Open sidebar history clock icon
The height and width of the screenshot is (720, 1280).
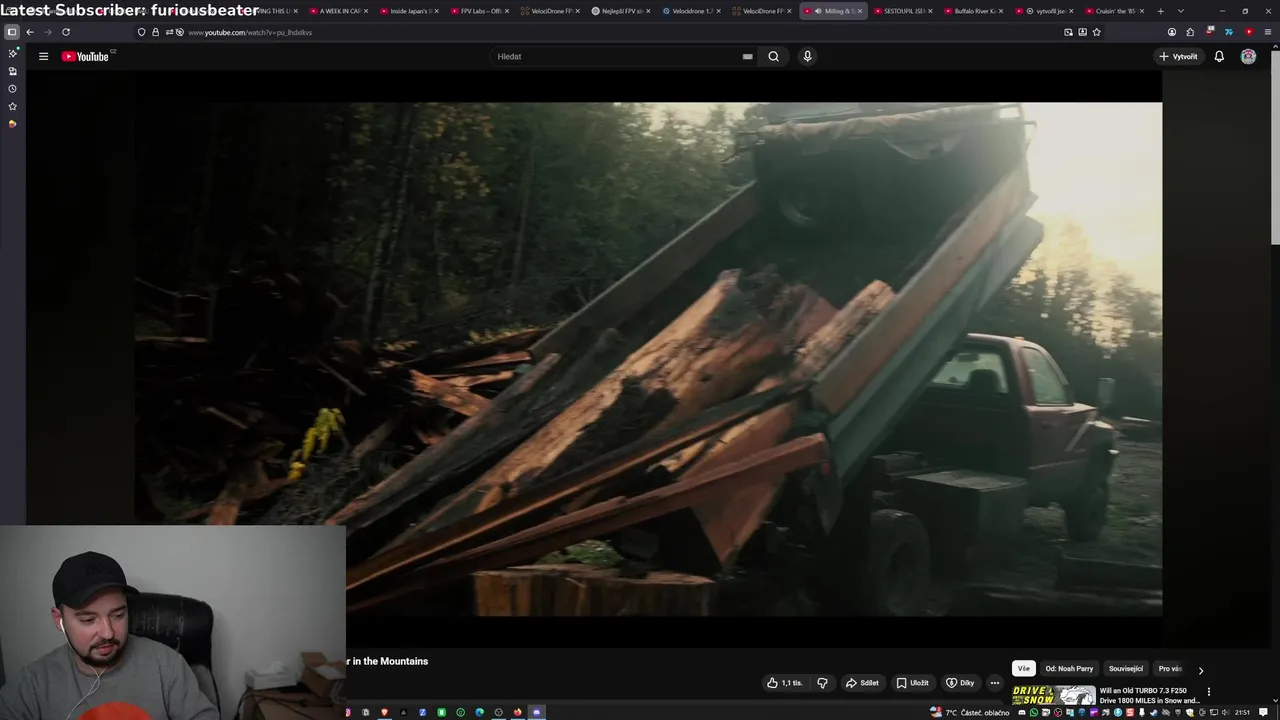[12, 88]
